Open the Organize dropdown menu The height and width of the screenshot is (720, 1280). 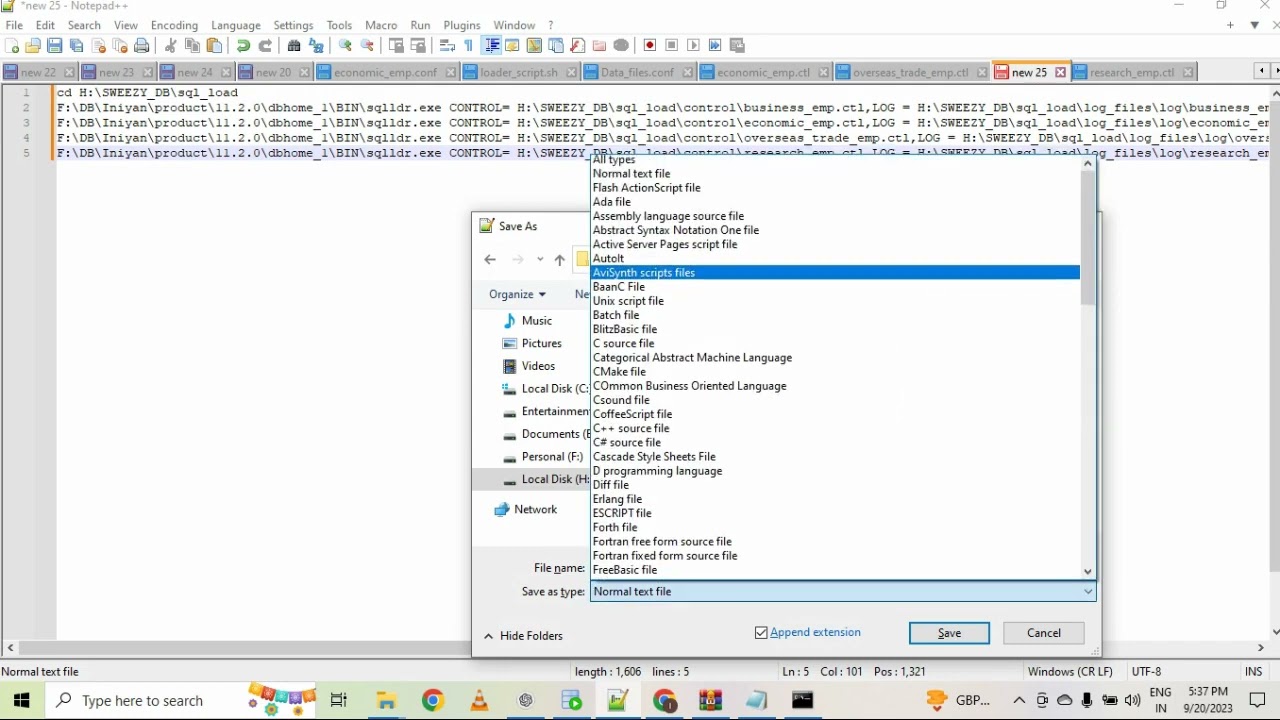pos(517,294)
